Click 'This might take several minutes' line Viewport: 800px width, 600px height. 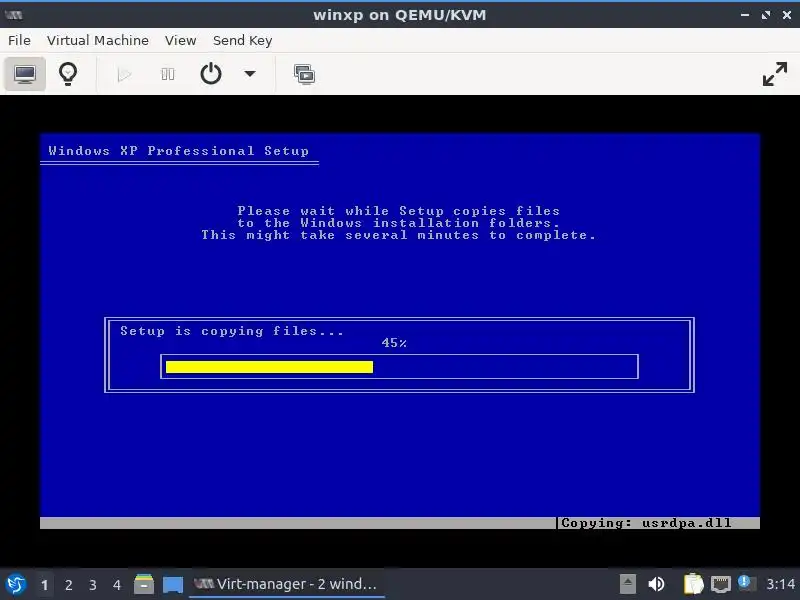398,235
